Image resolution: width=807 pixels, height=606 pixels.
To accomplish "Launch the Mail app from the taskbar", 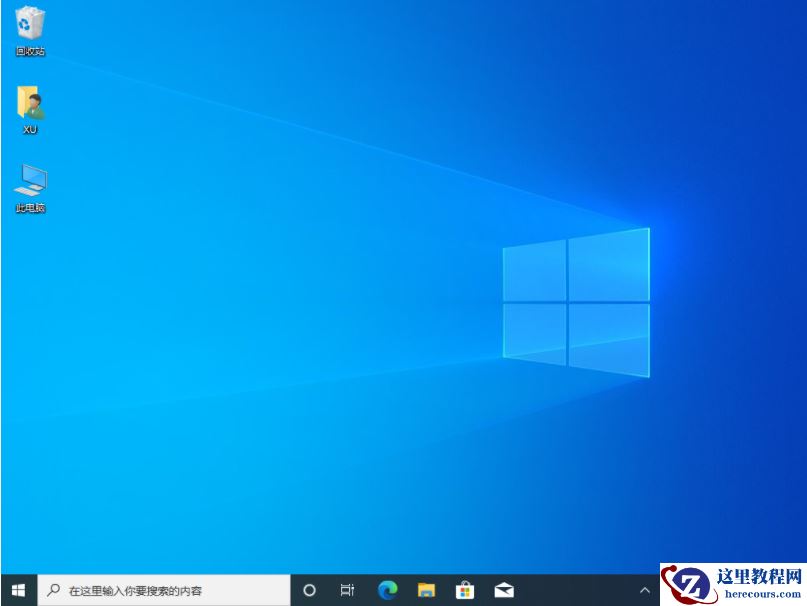I will [503, 589].
